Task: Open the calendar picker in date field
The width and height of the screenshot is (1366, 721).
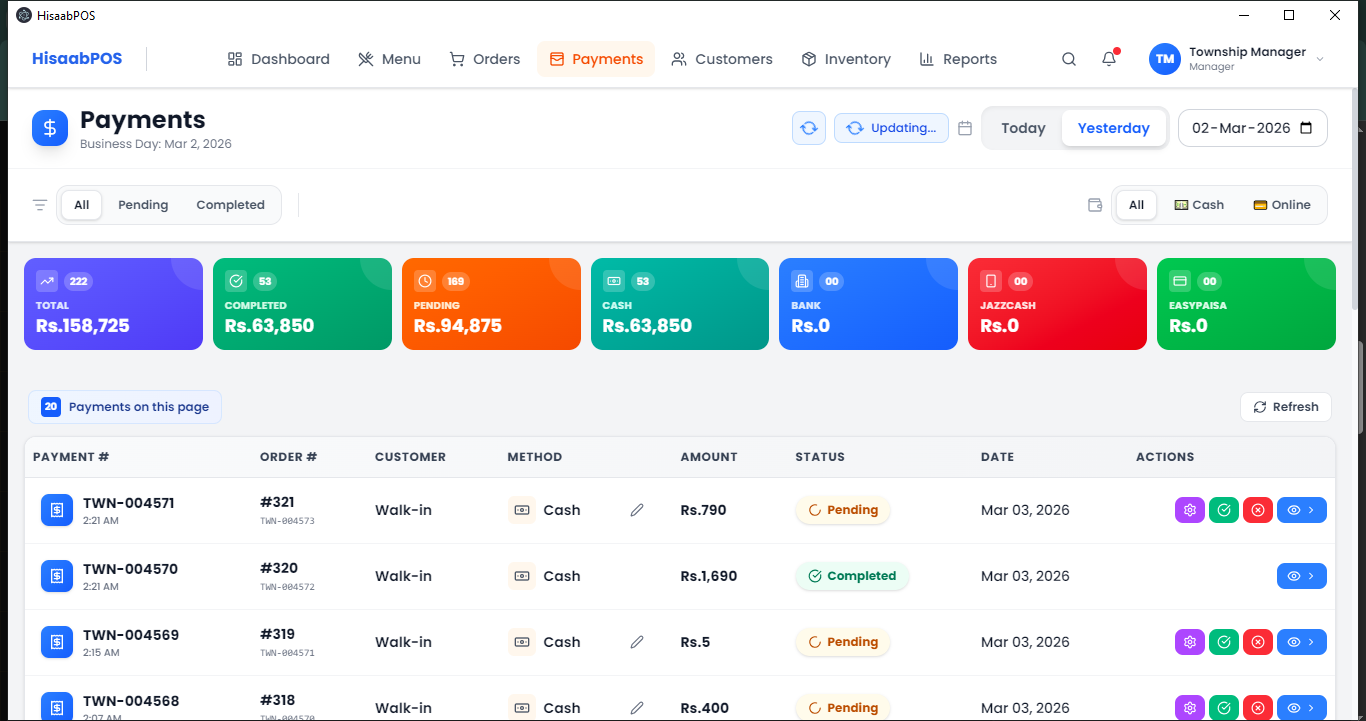Action: point(1306,128)
